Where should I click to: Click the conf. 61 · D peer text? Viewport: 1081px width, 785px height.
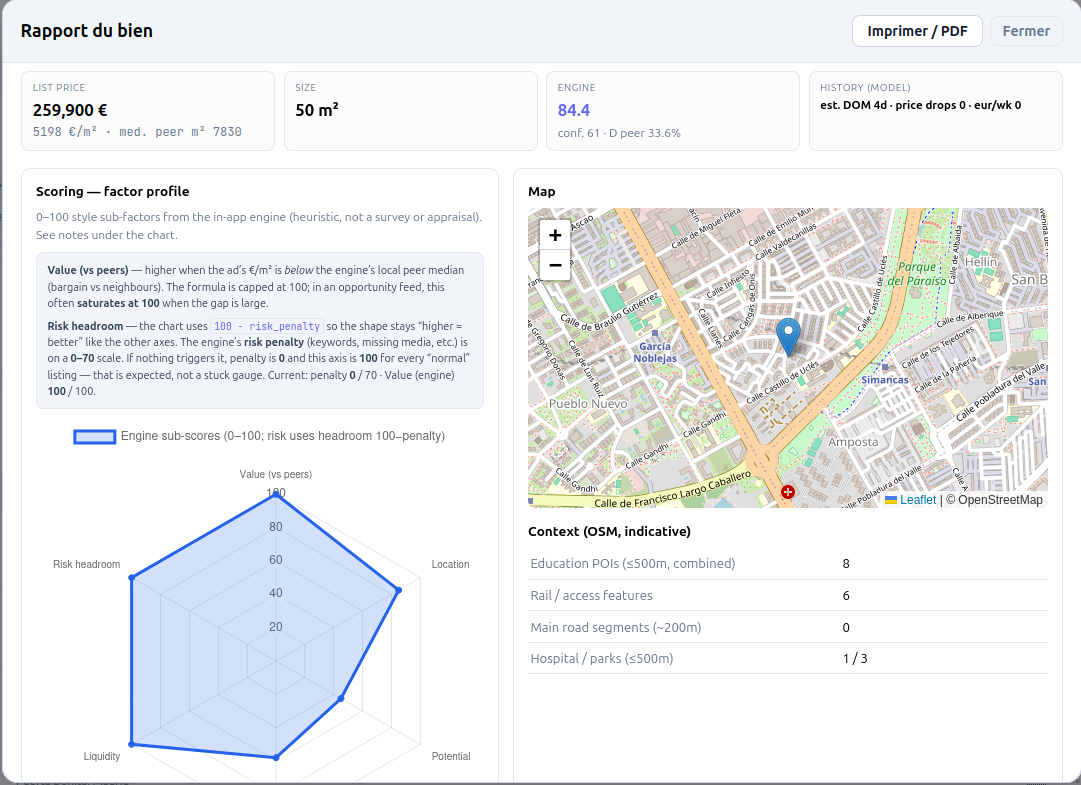coord(619,133)
